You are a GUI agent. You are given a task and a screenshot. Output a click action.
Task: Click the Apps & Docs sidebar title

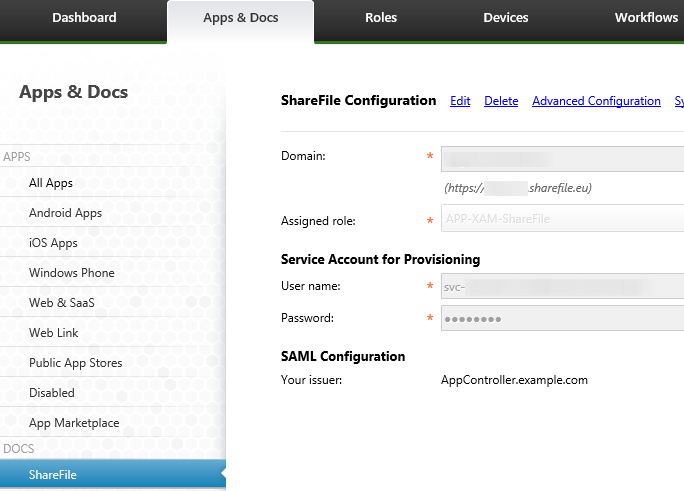(74, 92)
